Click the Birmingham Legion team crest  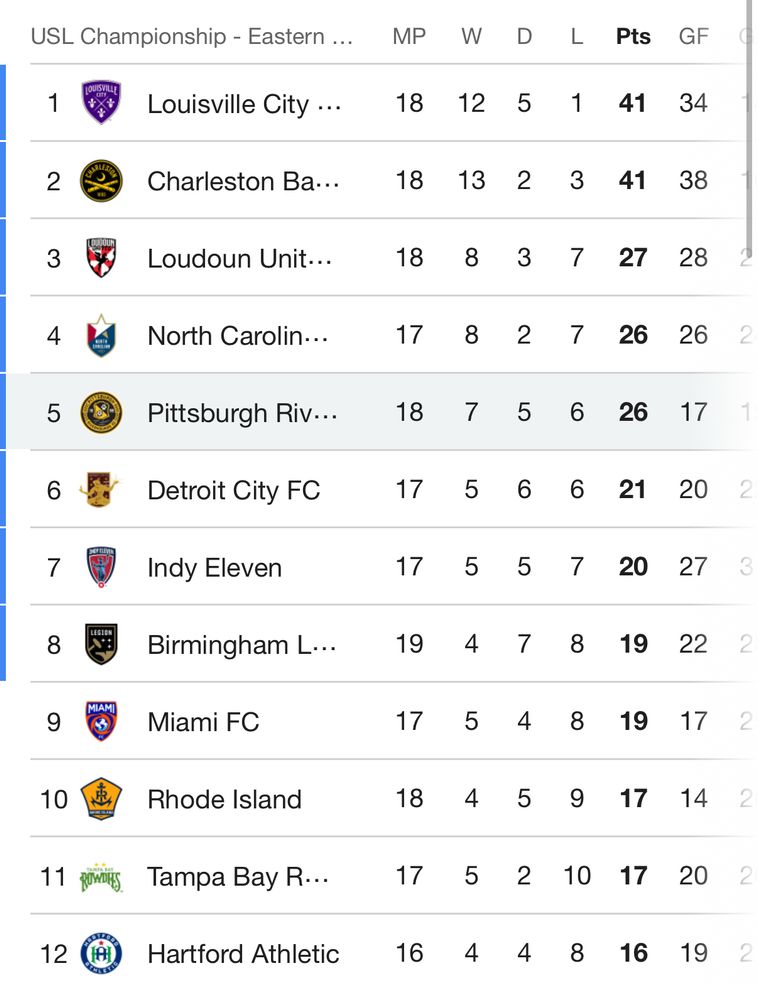101,644
